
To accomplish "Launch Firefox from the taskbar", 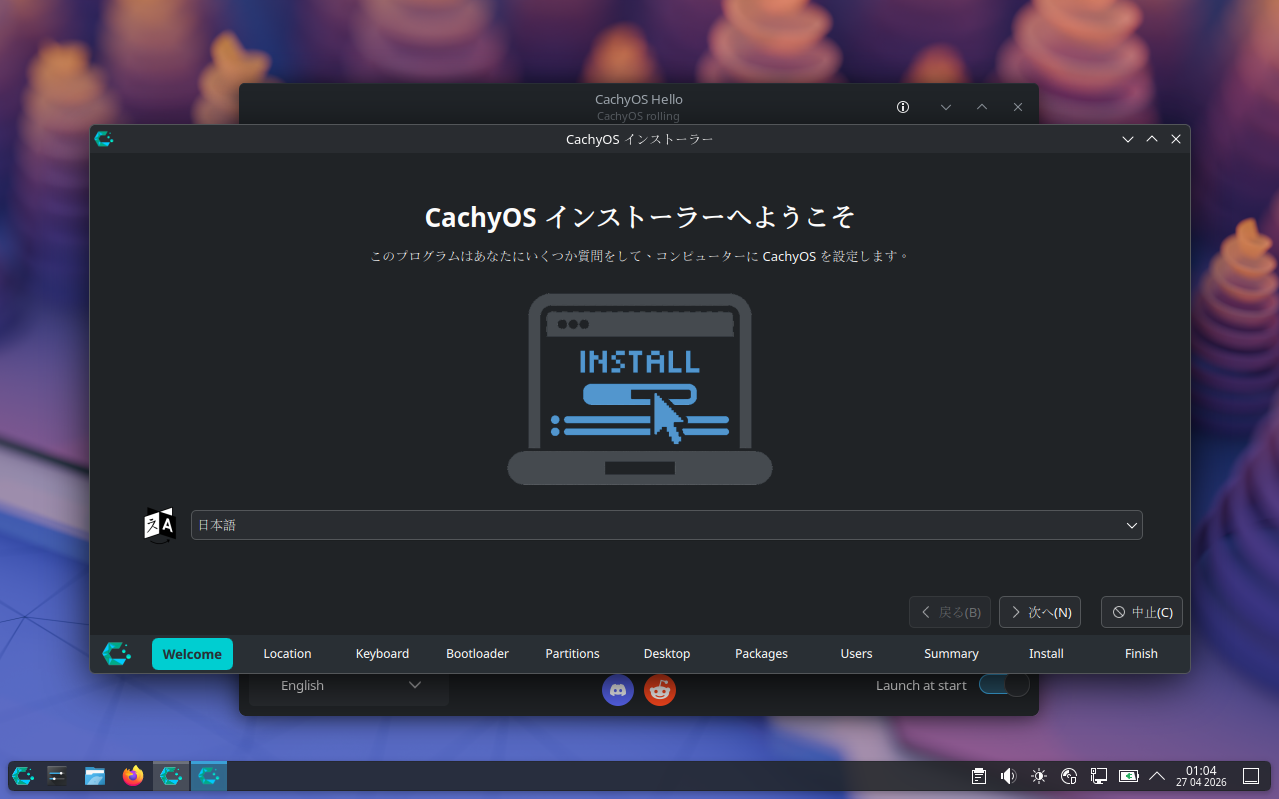I will [133, 776].
